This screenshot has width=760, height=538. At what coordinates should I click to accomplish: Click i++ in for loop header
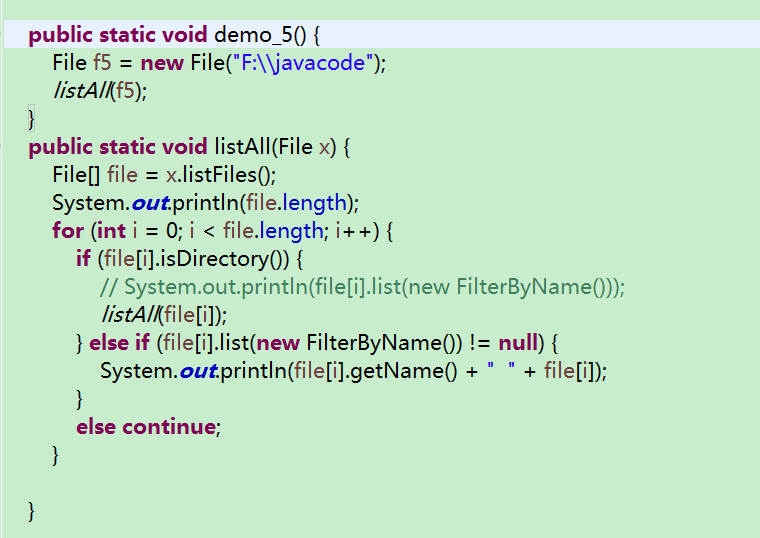tap(353, 231)
